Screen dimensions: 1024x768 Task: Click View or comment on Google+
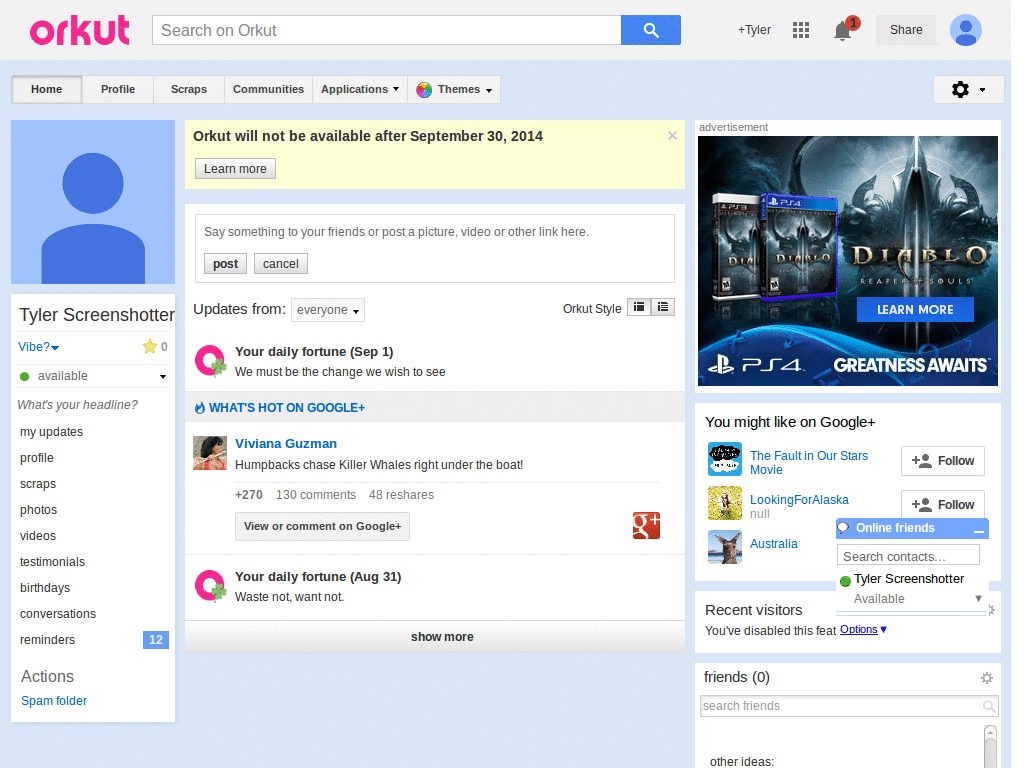[323, 526]
